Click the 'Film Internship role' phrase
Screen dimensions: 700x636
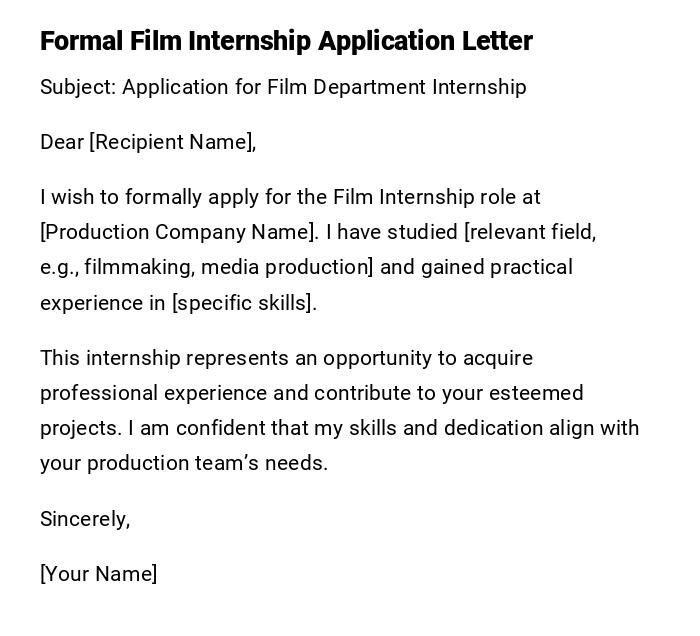point(422,197)
